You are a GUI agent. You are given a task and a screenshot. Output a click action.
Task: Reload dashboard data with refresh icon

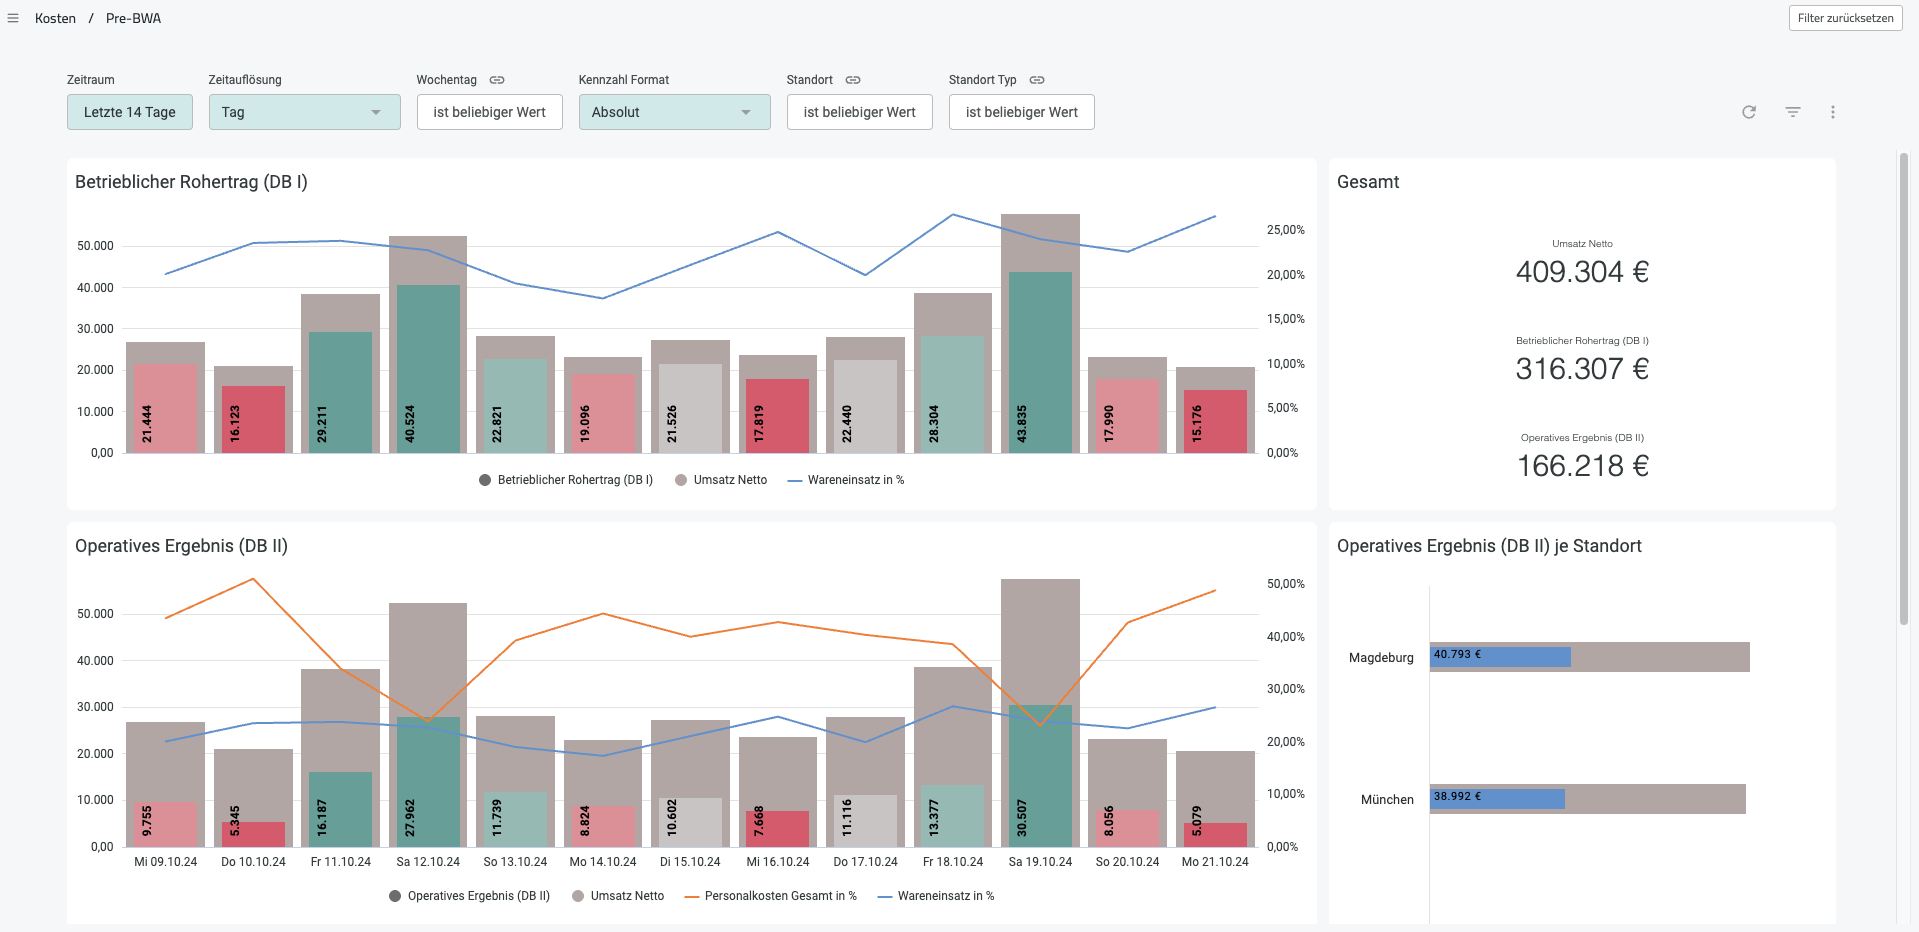[x=1749, y=112]
